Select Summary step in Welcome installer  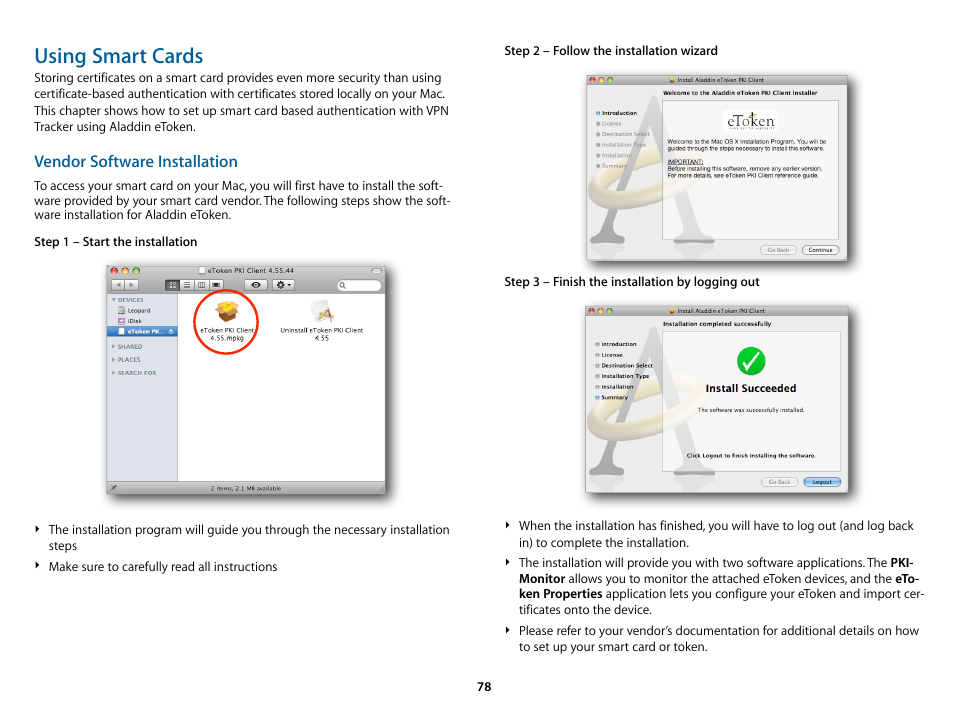[611, 165]
